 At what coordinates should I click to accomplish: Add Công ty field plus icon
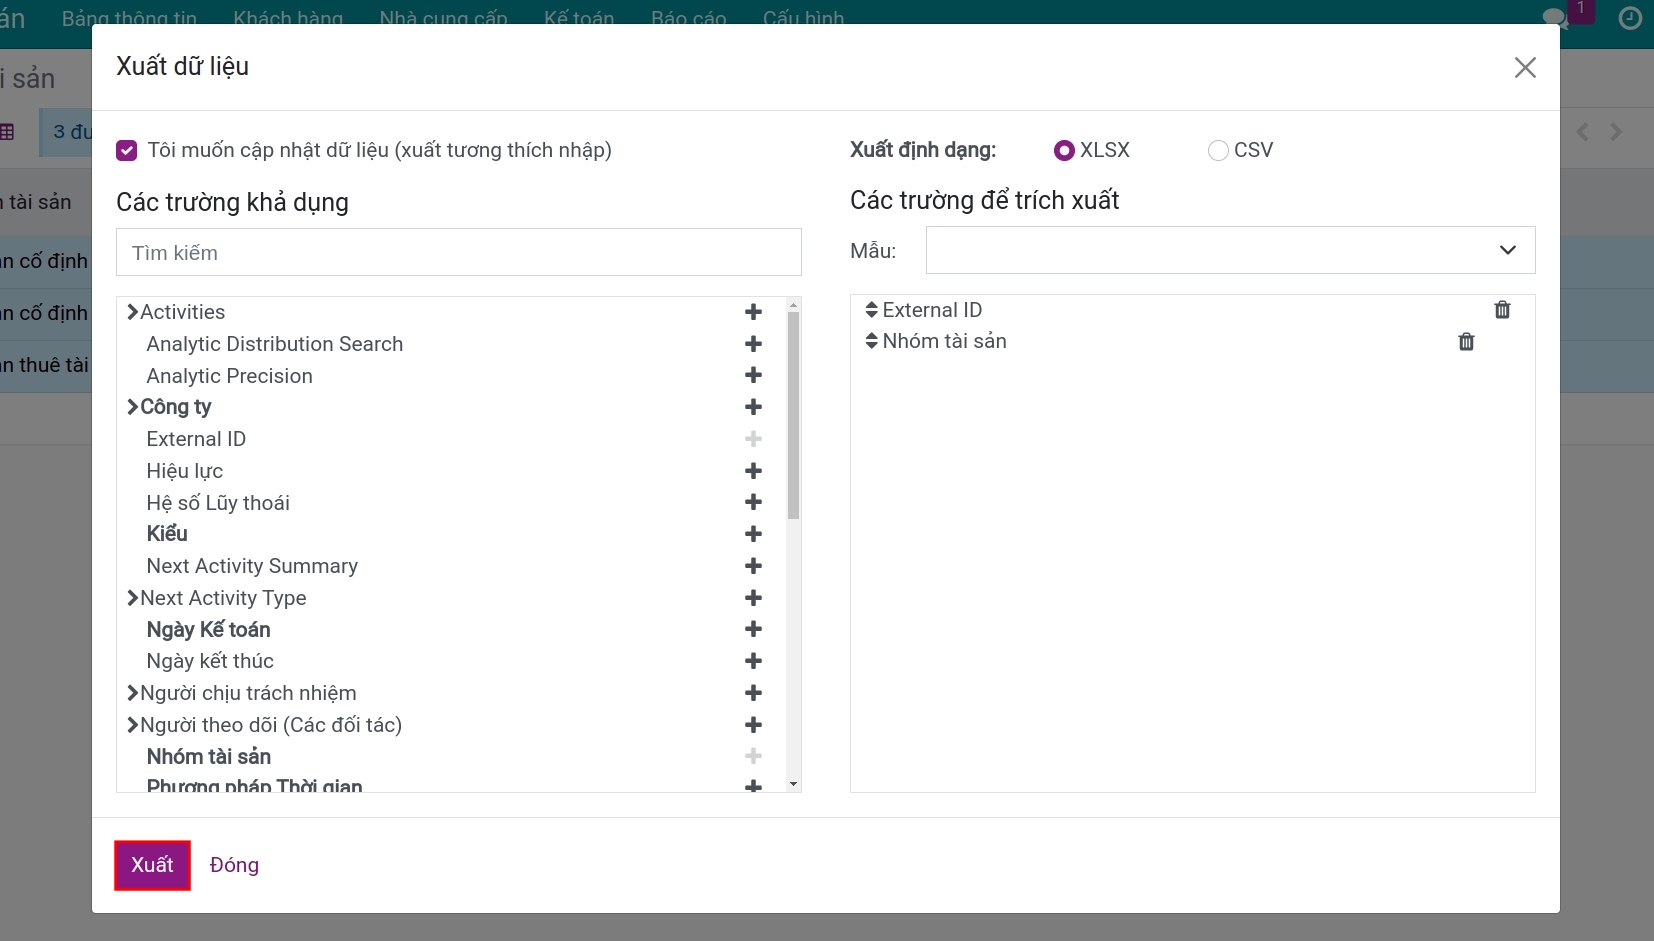click(754, 407)
